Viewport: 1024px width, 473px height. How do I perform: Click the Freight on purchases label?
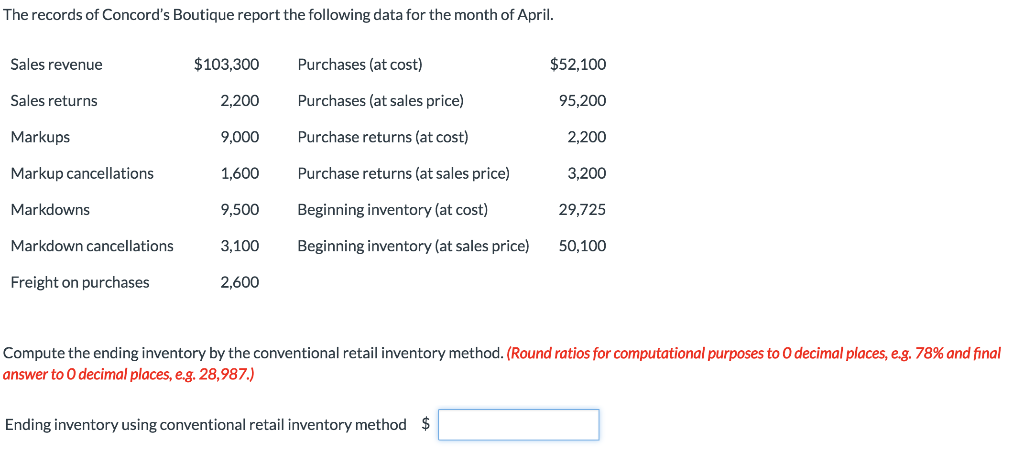tap(80, 283)
